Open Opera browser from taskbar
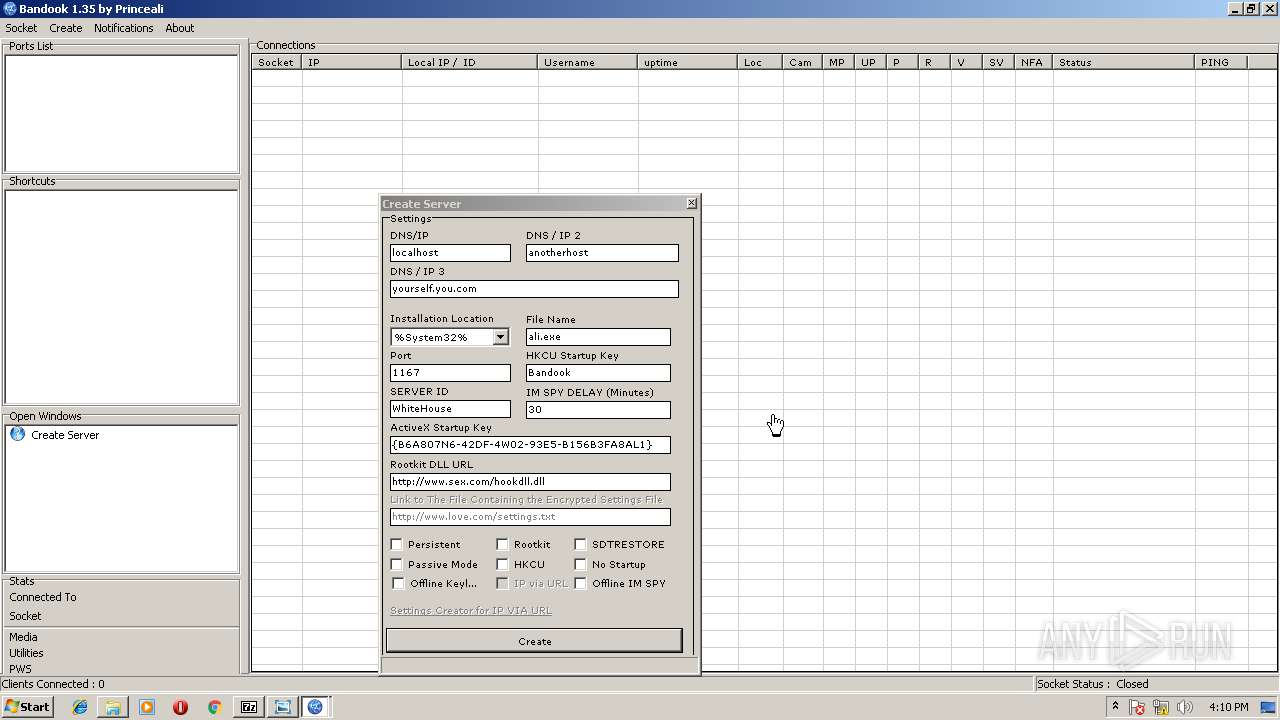The image size is (1280, 720). [x=180, y=707]
